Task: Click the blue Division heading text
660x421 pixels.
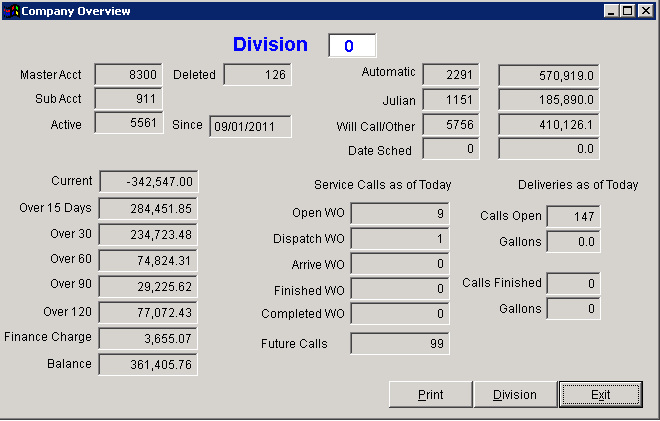Action: [x=270, y=45]
